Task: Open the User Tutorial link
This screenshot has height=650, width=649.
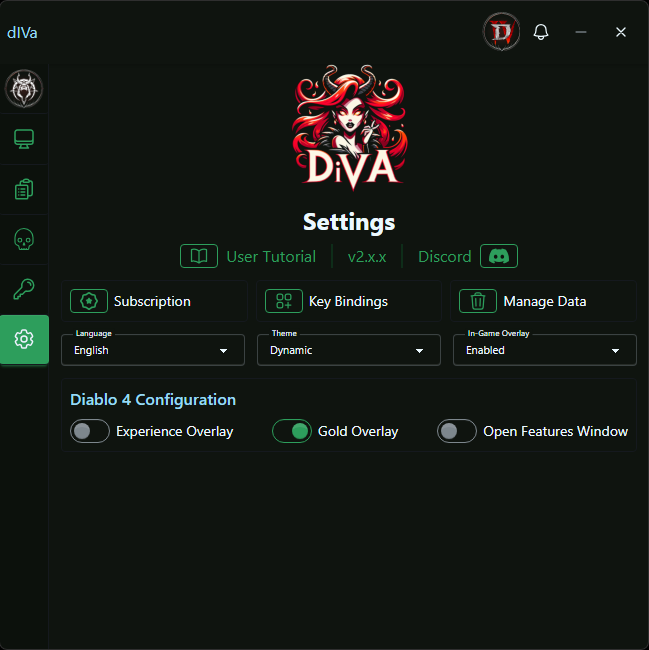Action: 271,257
